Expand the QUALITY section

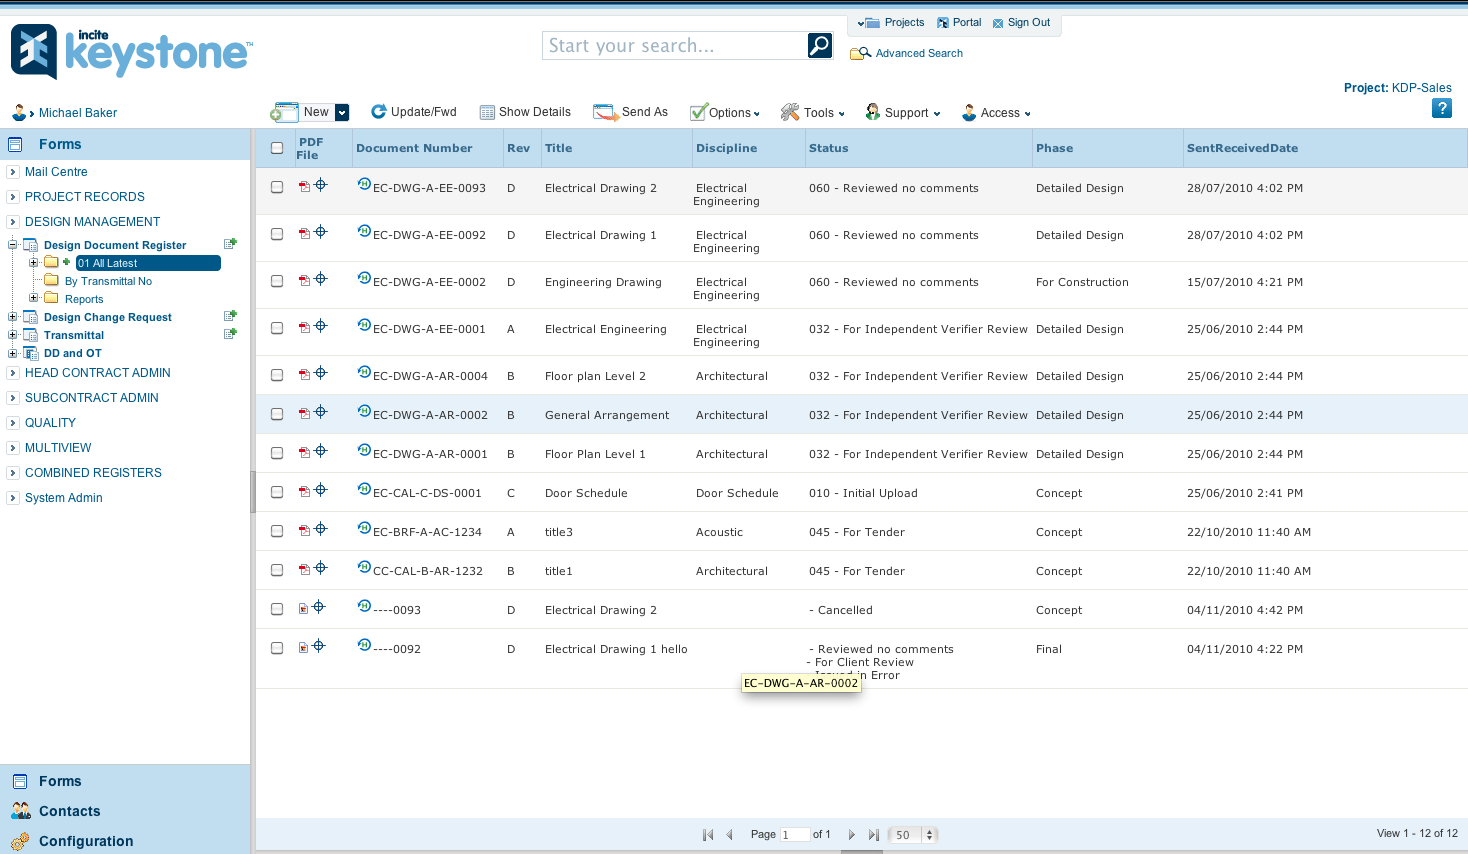[13, 423]
